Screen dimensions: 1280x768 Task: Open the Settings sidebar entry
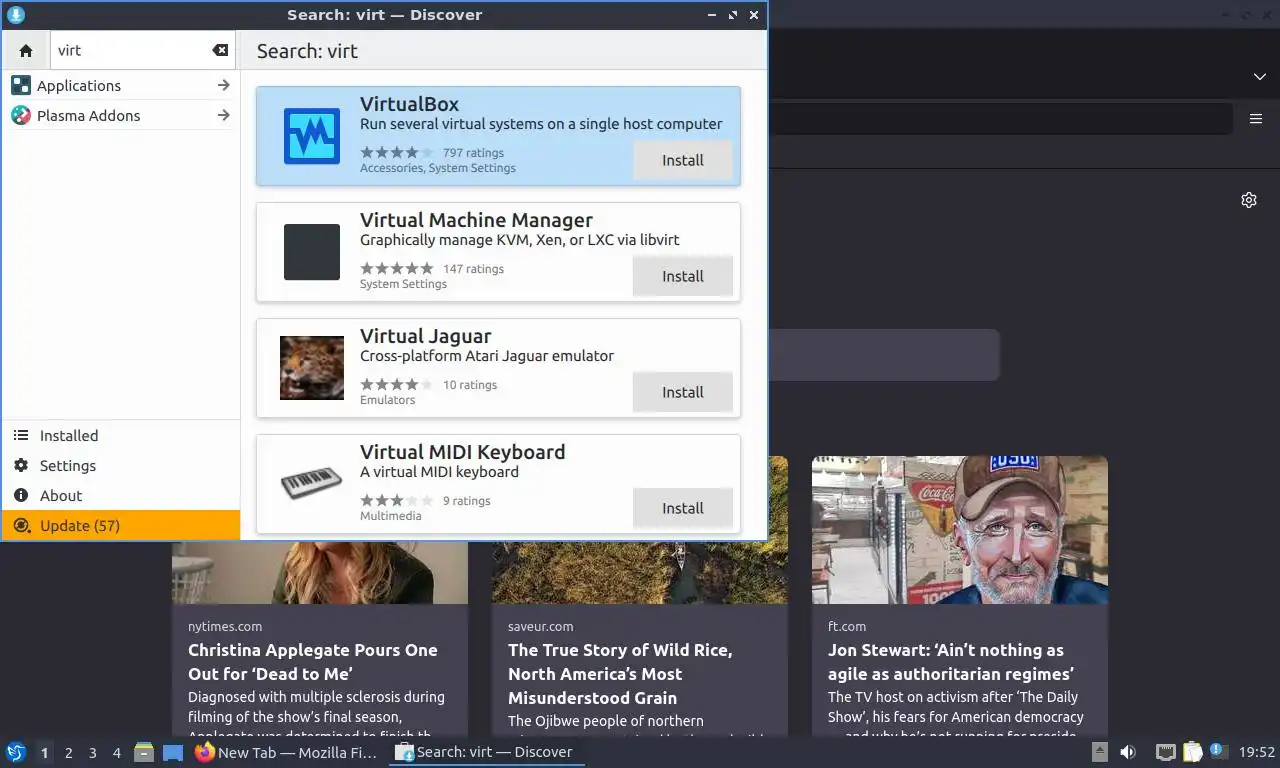tap(121, 465)
